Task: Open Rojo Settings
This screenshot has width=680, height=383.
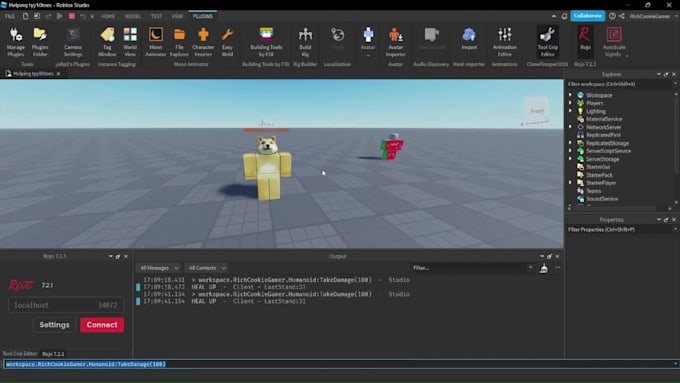Action: [54, 325]
